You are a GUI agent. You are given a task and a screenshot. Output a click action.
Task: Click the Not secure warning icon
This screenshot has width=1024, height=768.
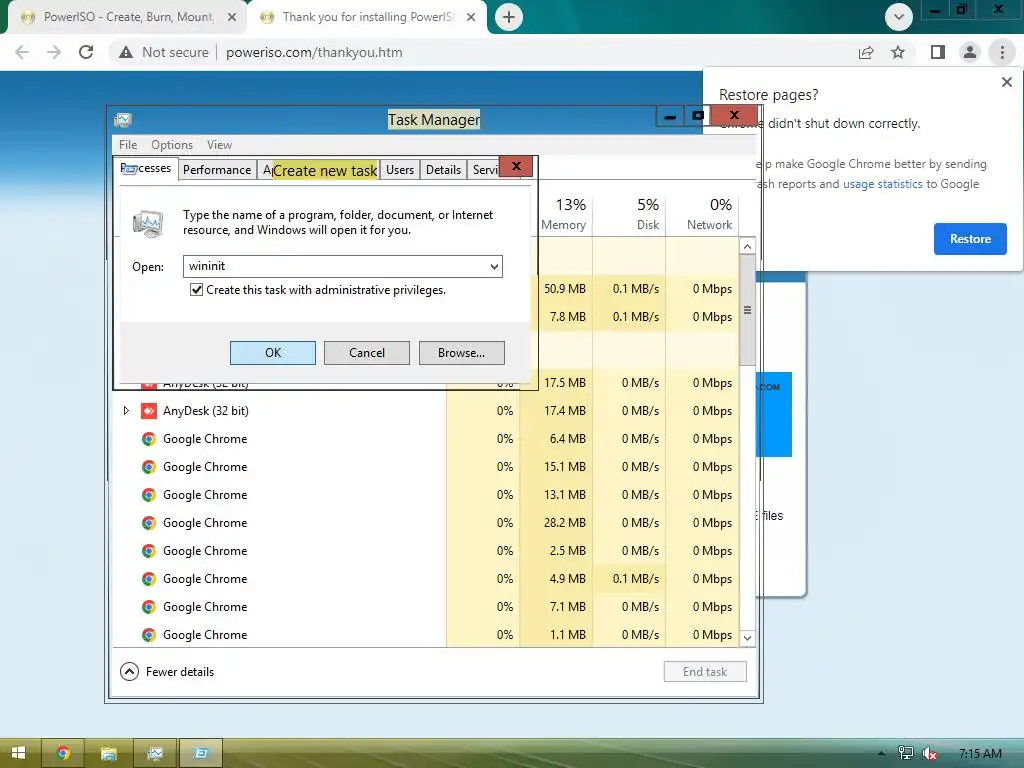click(126, 52)
